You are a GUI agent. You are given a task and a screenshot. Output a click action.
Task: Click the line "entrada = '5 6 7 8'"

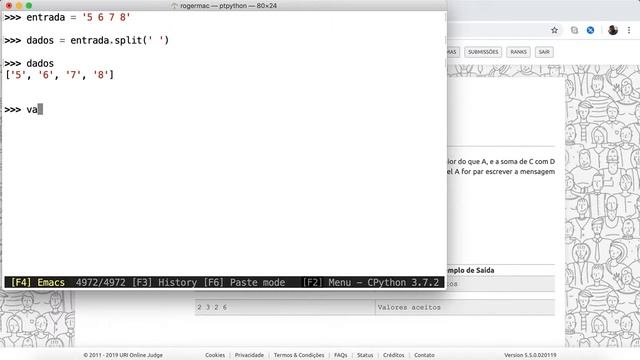tap(67, 18)
